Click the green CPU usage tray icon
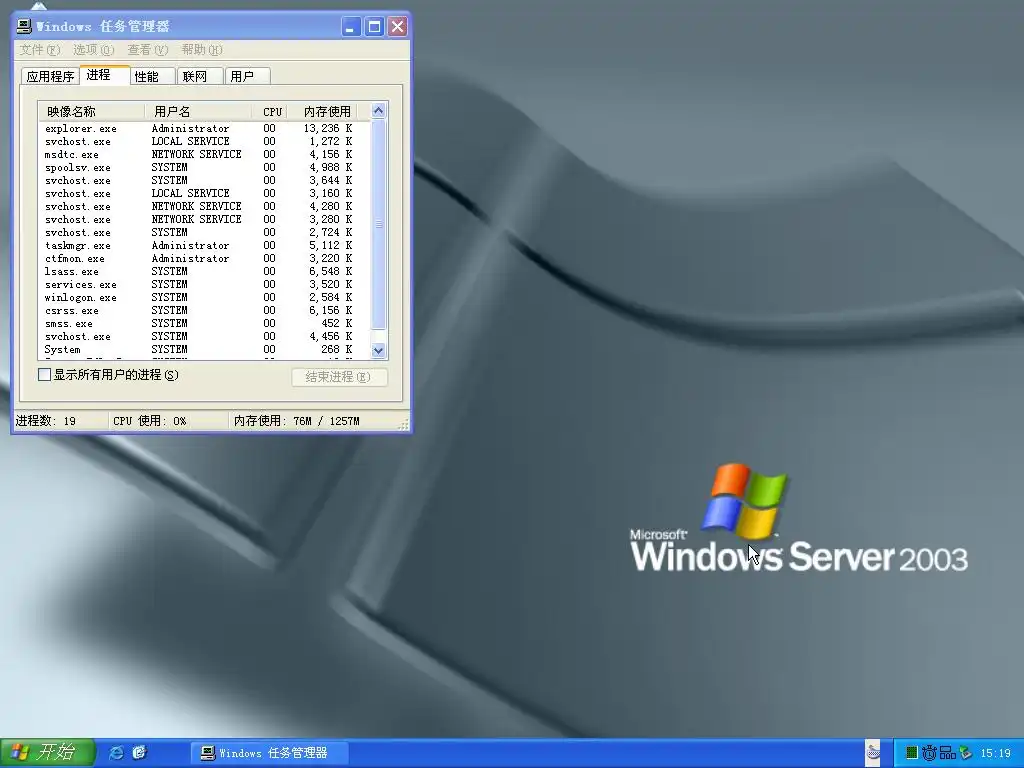 912,753
